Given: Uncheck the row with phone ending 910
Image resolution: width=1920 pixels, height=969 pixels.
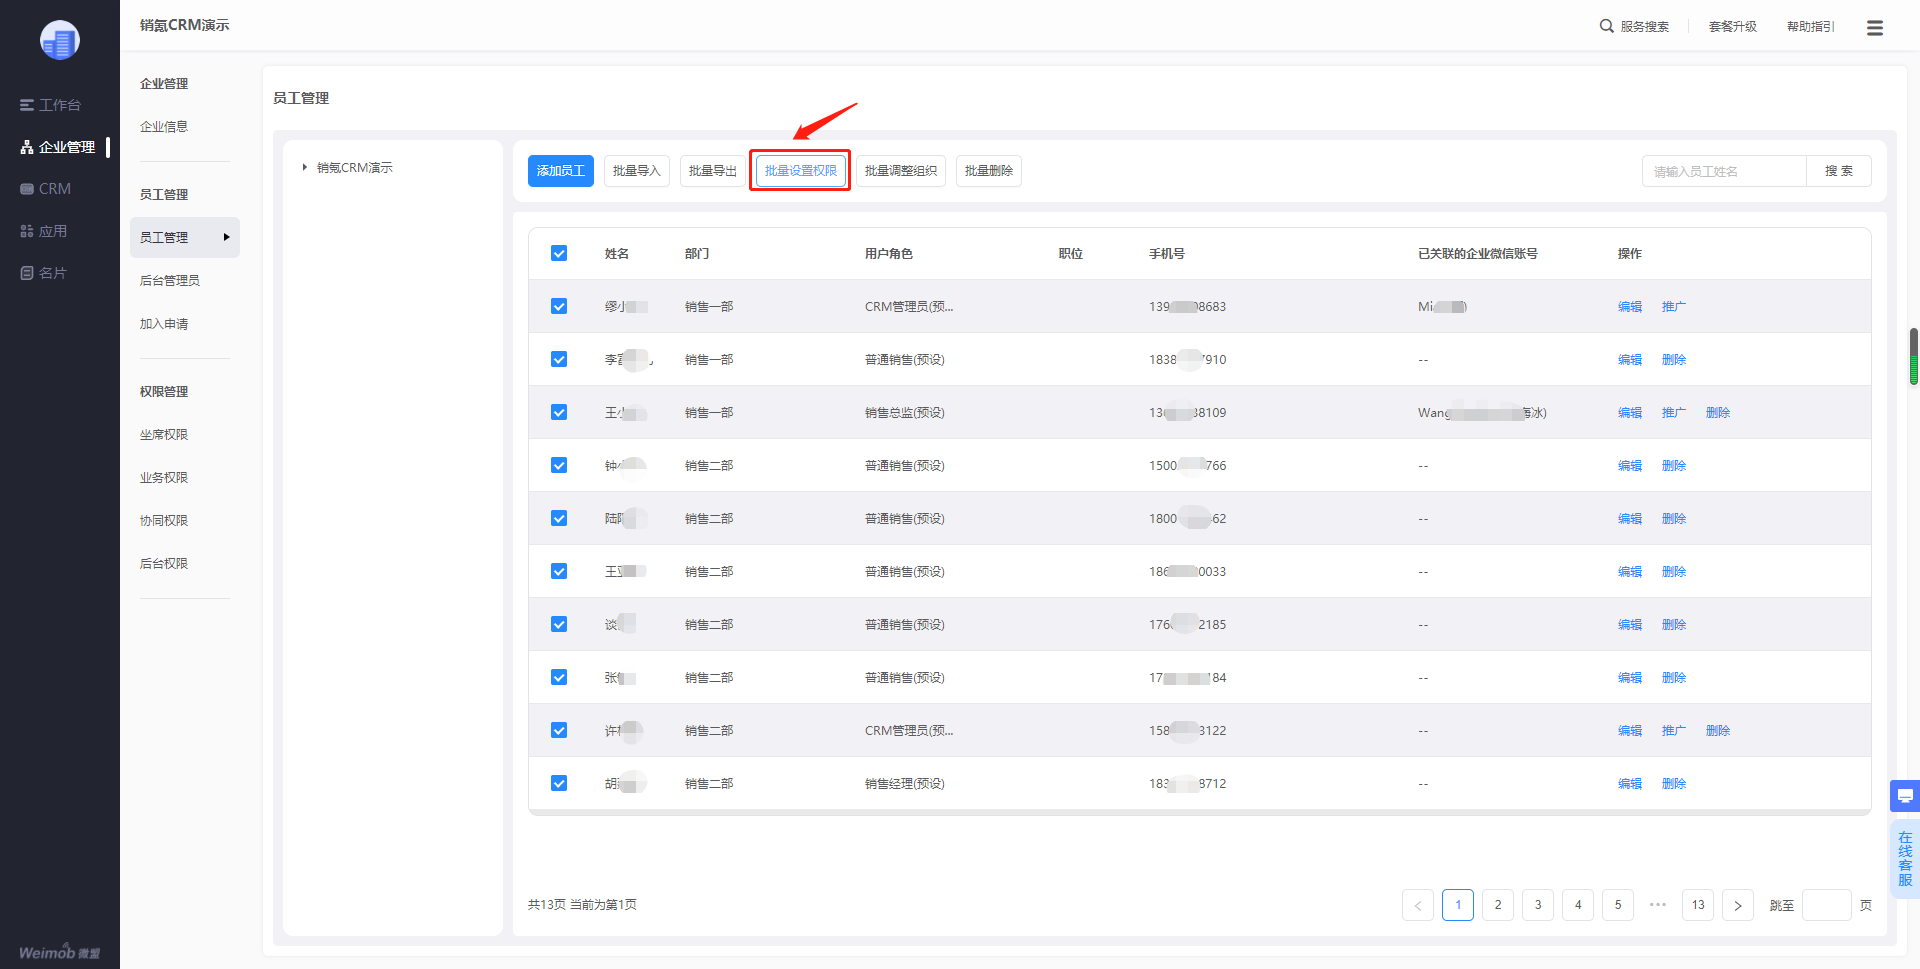Looking at the screenshot, I should pos(559,359).
